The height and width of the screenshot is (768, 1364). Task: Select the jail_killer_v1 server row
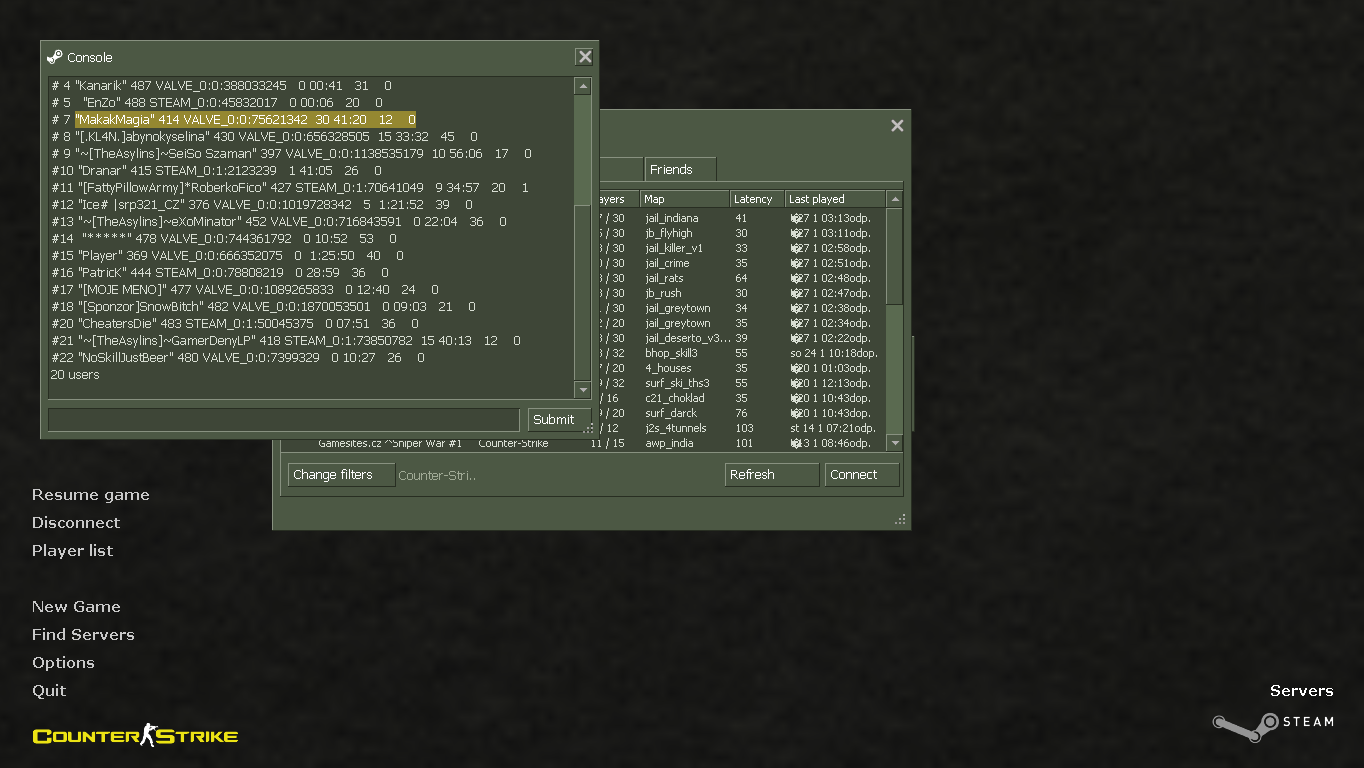pyautogui.click(x=741, y=248)
